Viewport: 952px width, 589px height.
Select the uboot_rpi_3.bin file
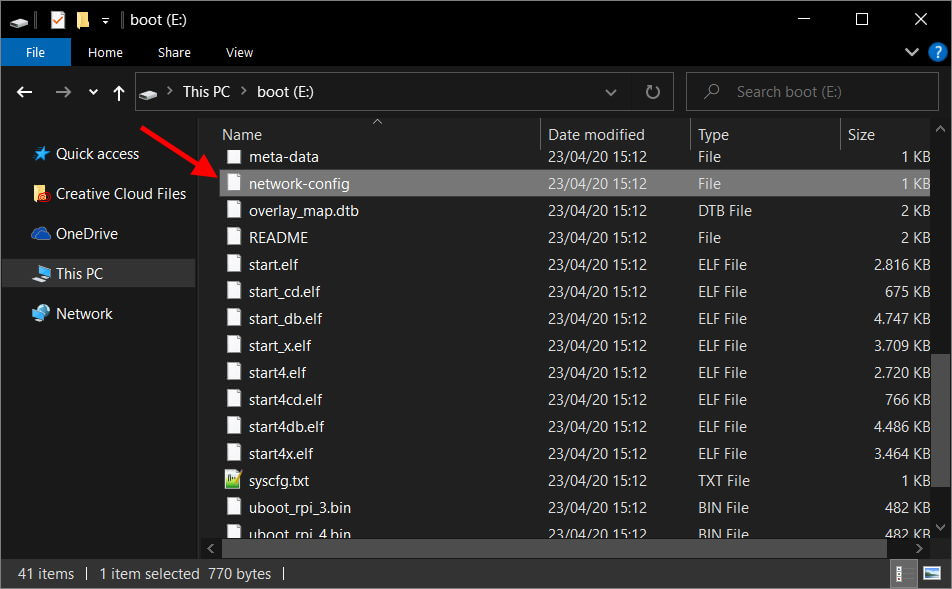pos(574,508)
